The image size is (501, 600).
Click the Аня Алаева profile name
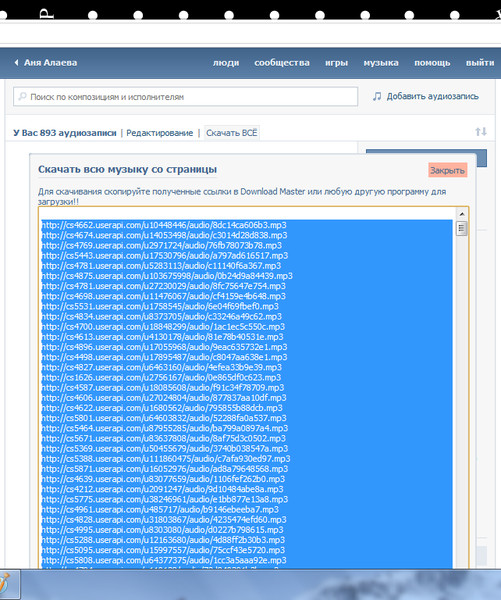(51, 62)
